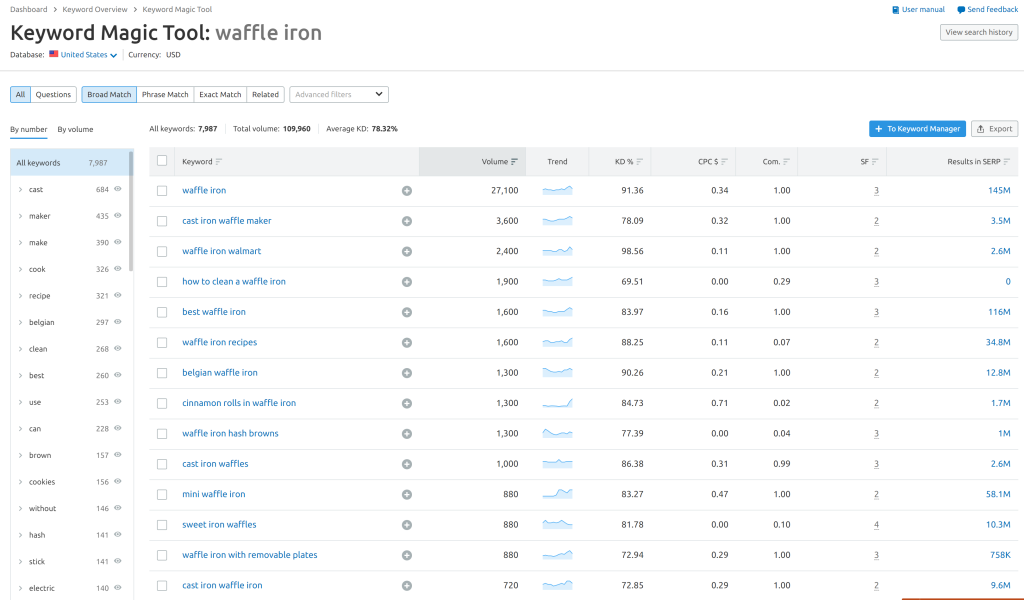Screen dimensions: 1024x600
Task: Check the box for 'waffle iron walmart'
Action: (162, 251)
